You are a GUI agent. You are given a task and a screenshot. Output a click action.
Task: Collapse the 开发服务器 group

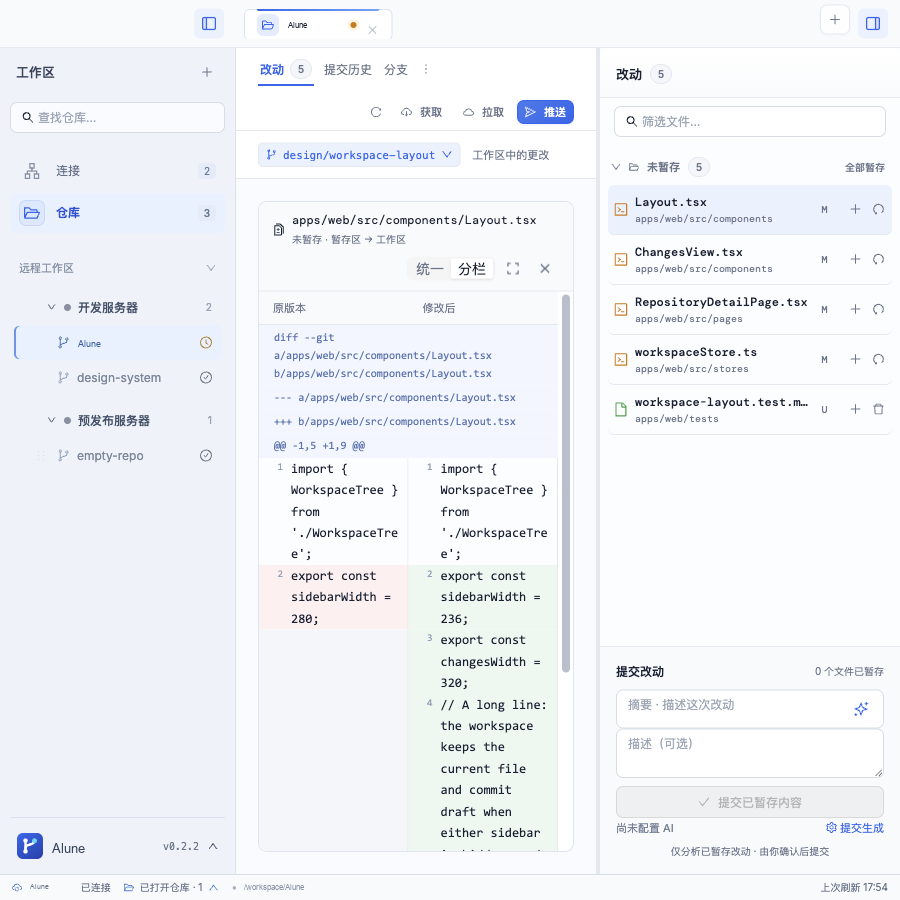tap(52, 307)
